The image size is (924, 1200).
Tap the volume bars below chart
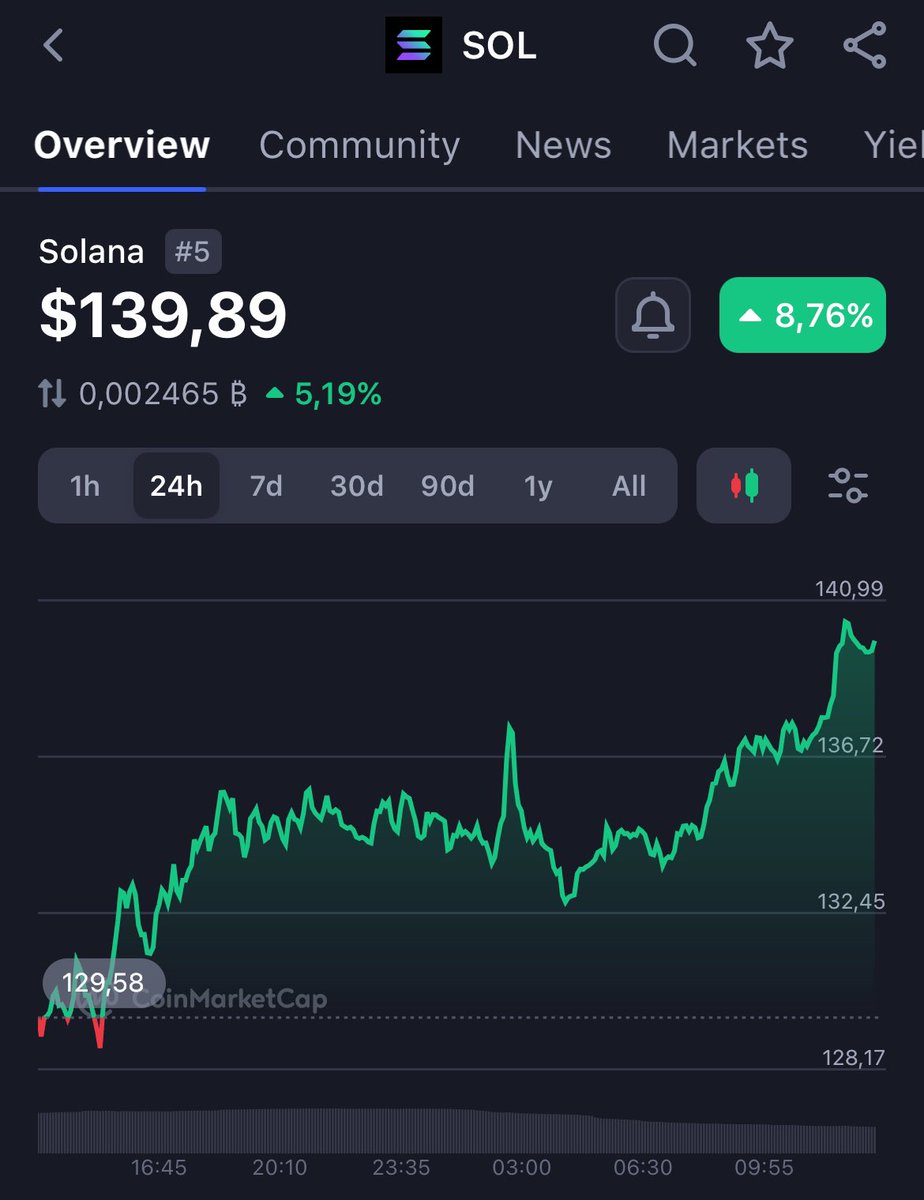tap(457, 1131)
